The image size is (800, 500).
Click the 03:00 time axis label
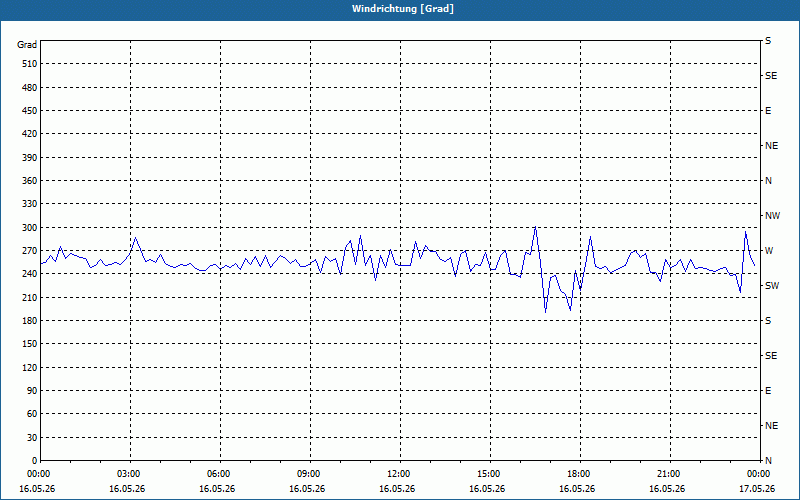pos(131,474)
